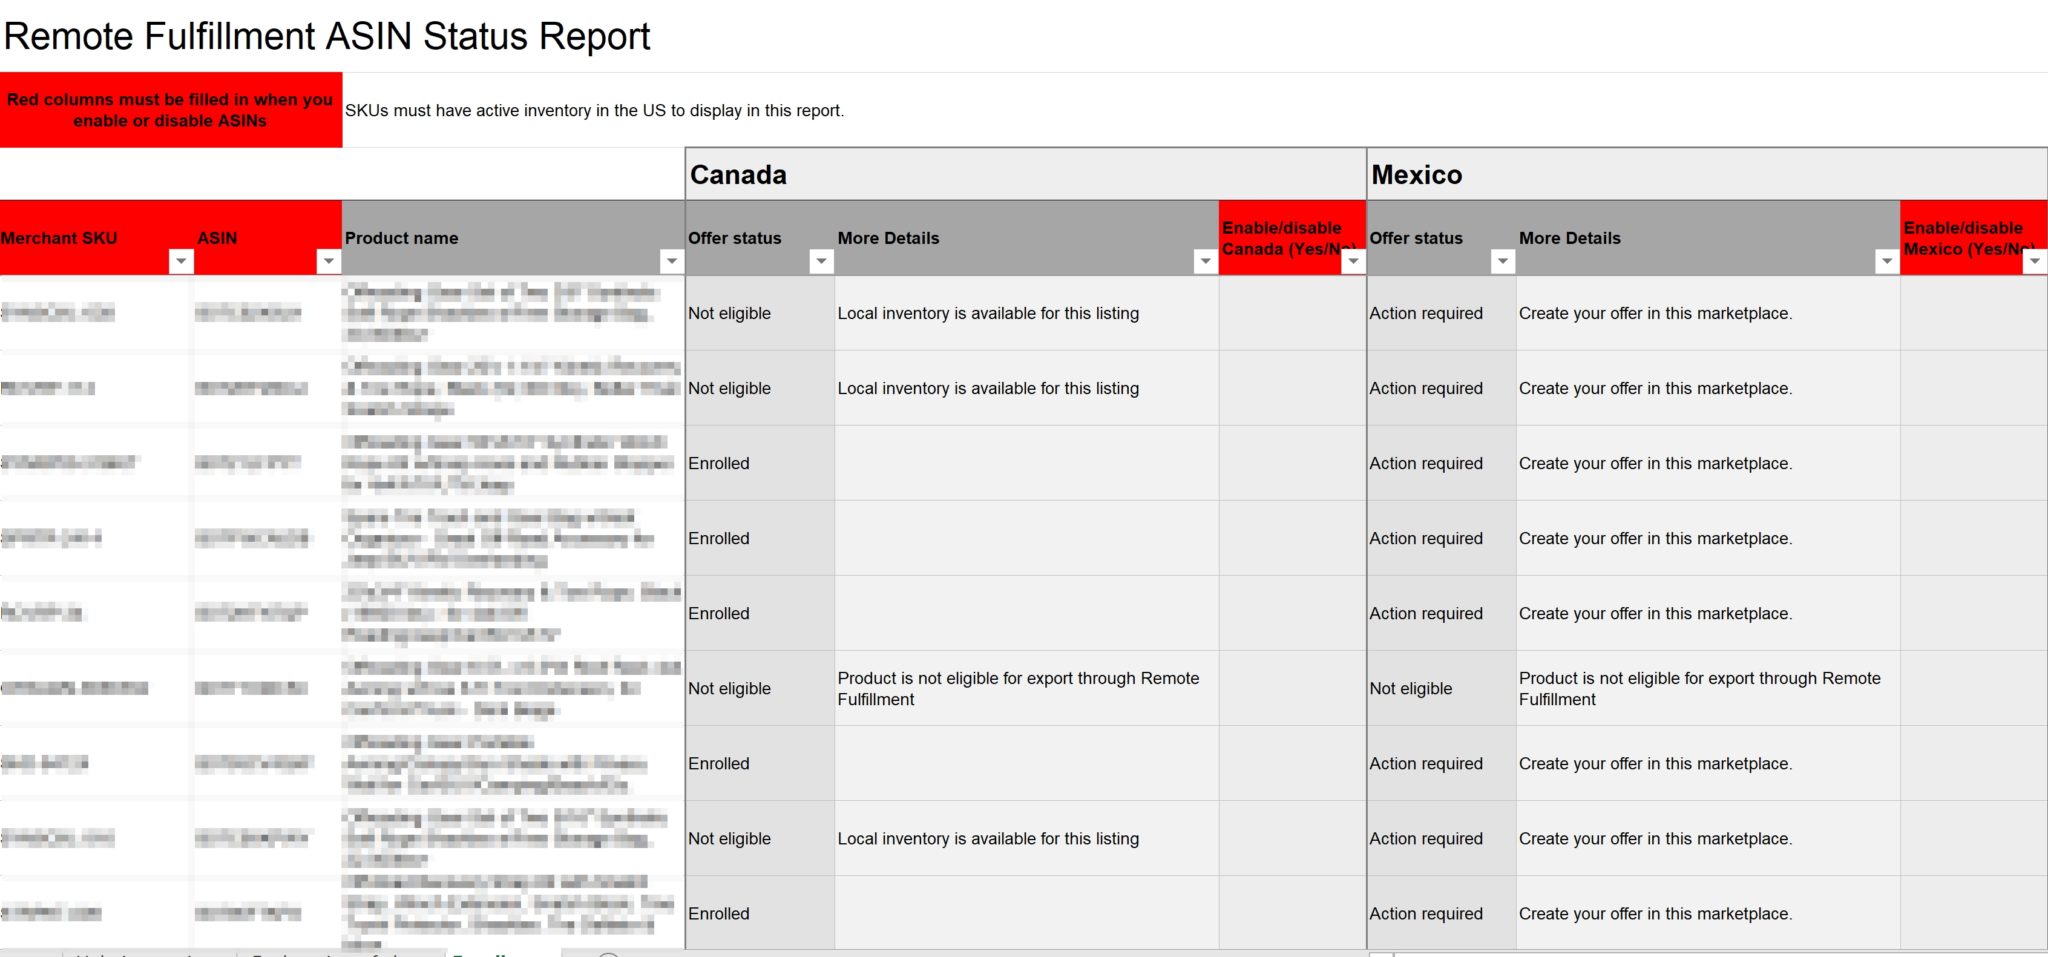Open Enable/disable Mexico filter arrow
This screenshot has width=2048, height=957.
tap(2034, 261)
